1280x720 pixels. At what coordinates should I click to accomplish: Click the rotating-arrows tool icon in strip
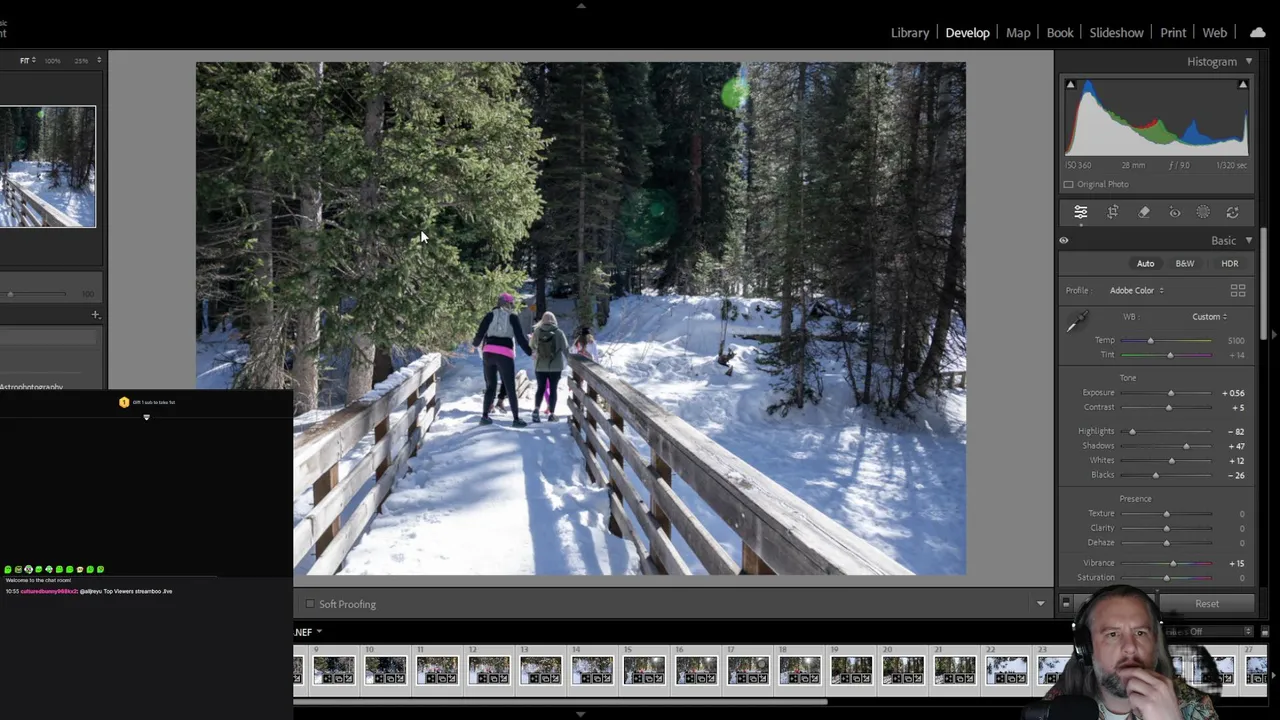[x=1233, y=212]
